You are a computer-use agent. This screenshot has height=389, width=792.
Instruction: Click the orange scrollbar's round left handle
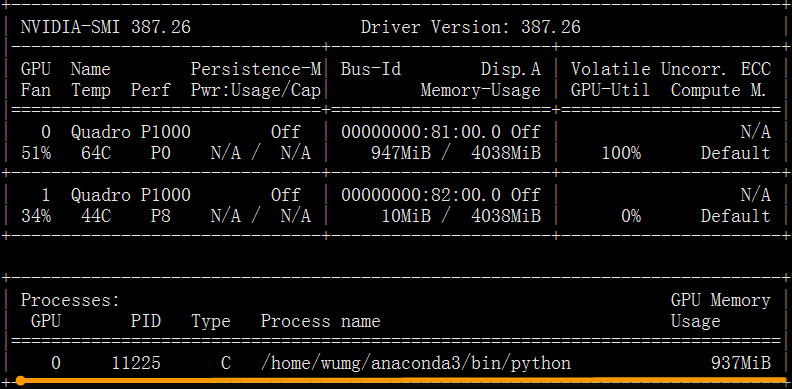pos(21,380)
